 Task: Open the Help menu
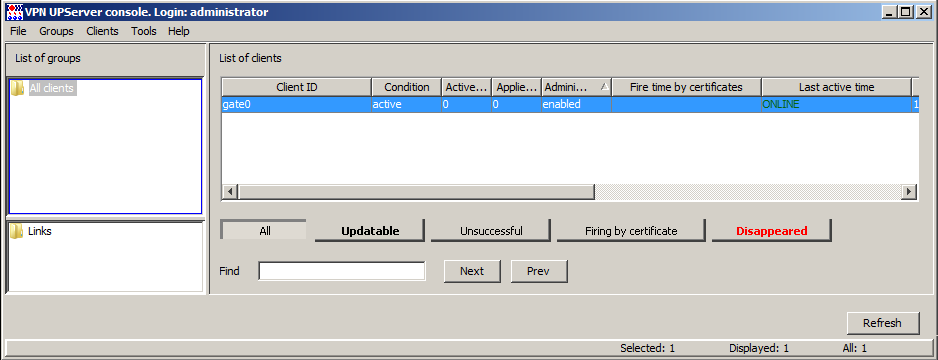coord(178,31)
